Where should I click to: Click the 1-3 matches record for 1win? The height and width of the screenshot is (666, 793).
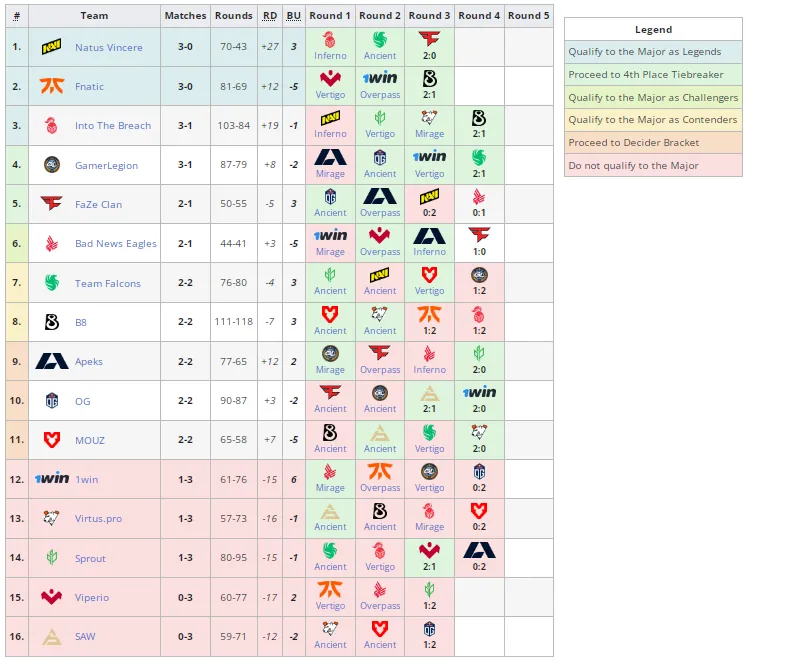click(x=185, y=479)
